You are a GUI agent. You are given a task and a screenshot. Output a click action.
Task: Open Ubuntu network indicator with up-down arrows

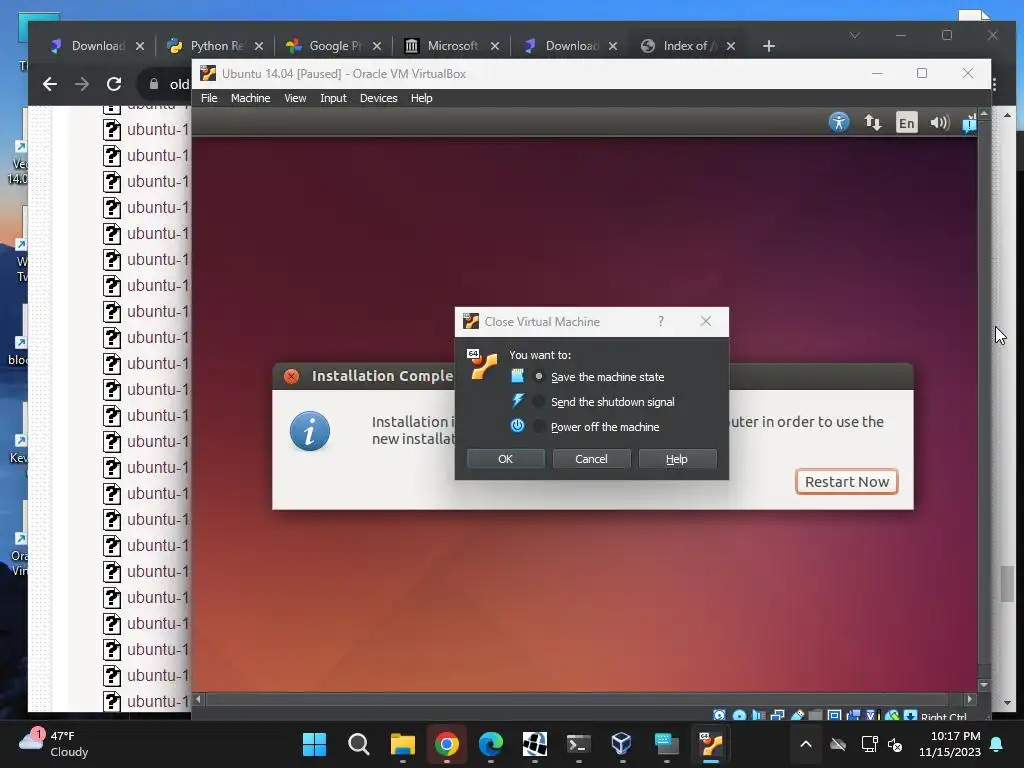(x=872, y=122)
